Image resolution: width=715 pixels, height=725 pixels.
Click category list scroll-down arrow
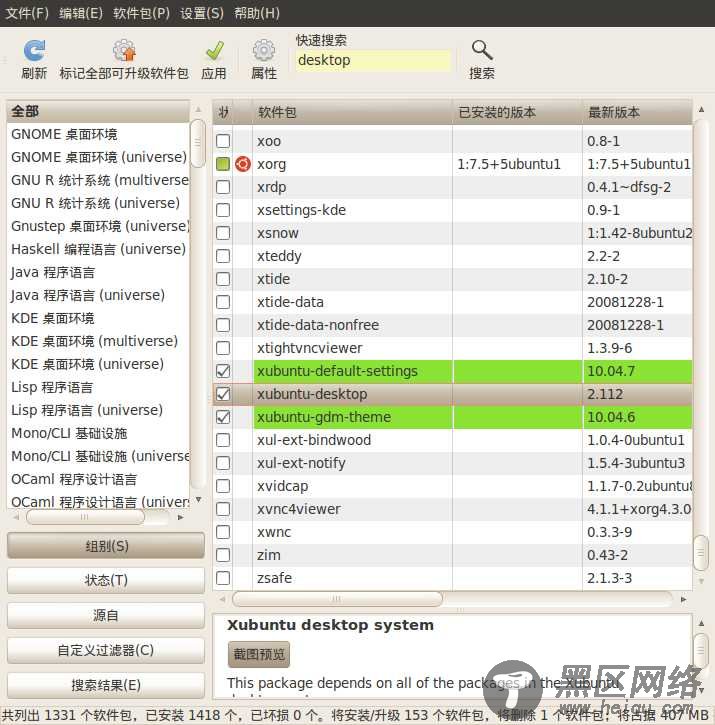(x=198, y=500)
